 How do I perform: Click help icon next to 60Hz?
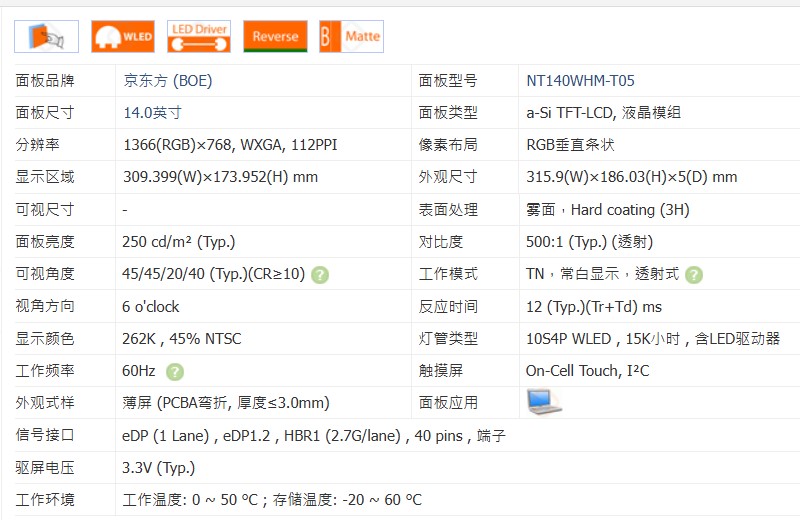point(175,371)
